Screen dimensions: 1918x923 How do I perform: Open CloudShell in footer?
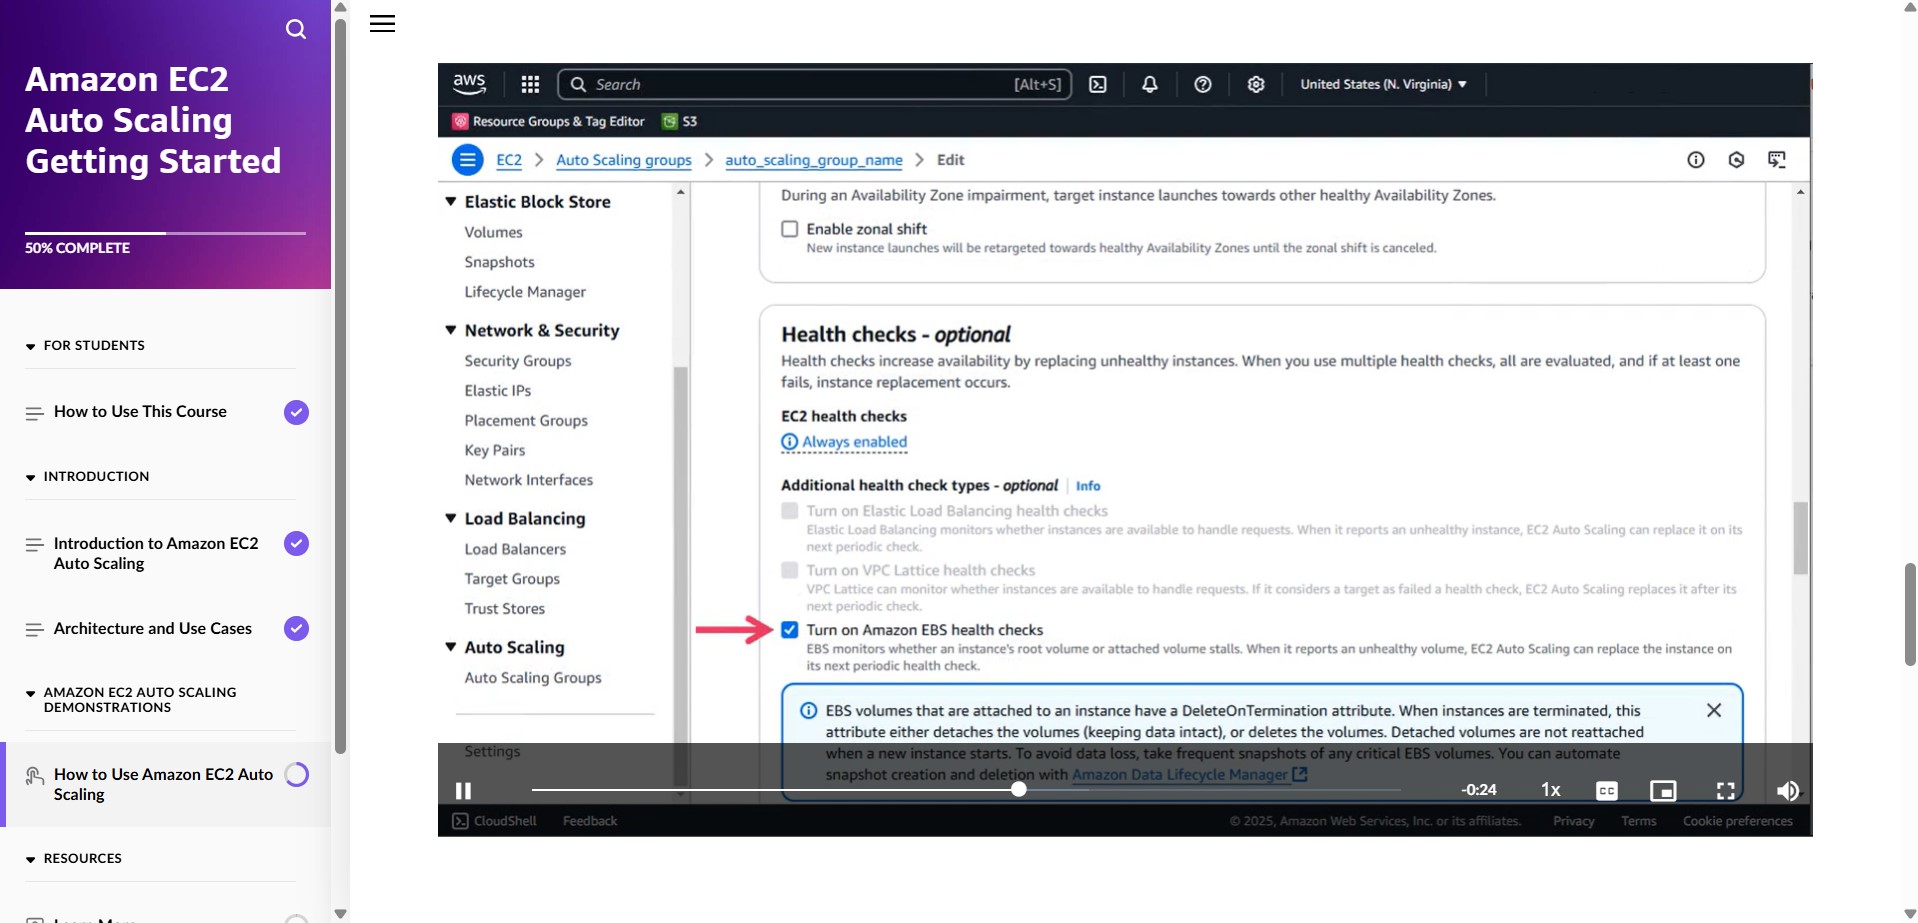(x=495, y=821)
